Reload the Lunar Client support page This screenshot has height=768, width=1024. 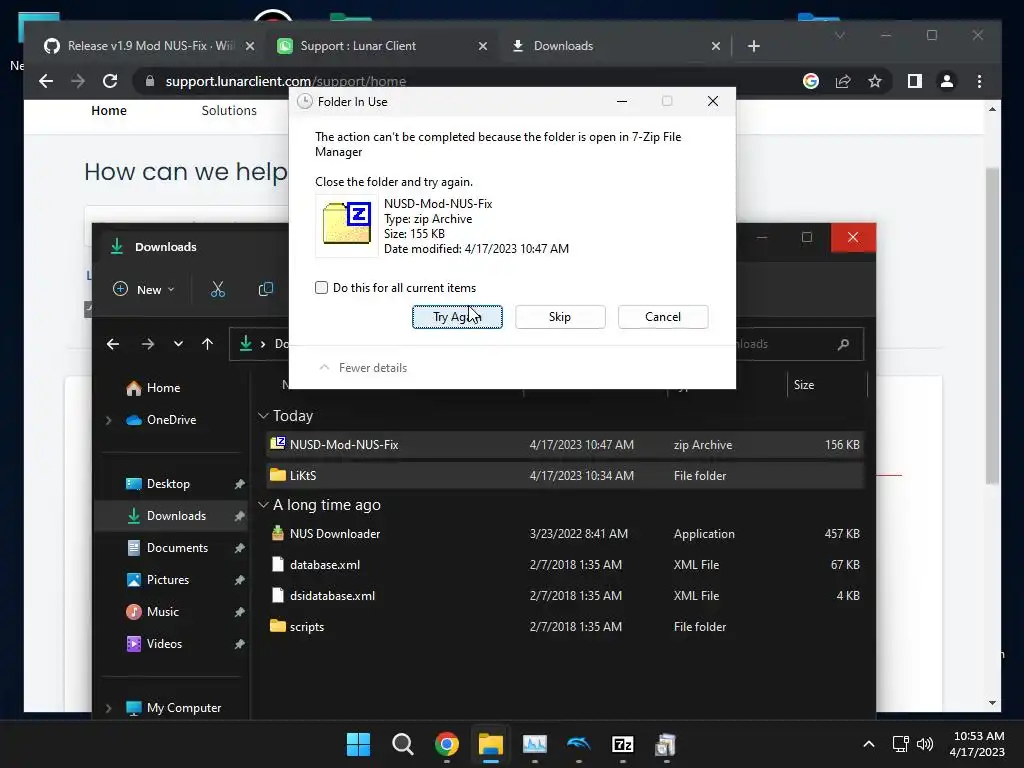[110, 81]
